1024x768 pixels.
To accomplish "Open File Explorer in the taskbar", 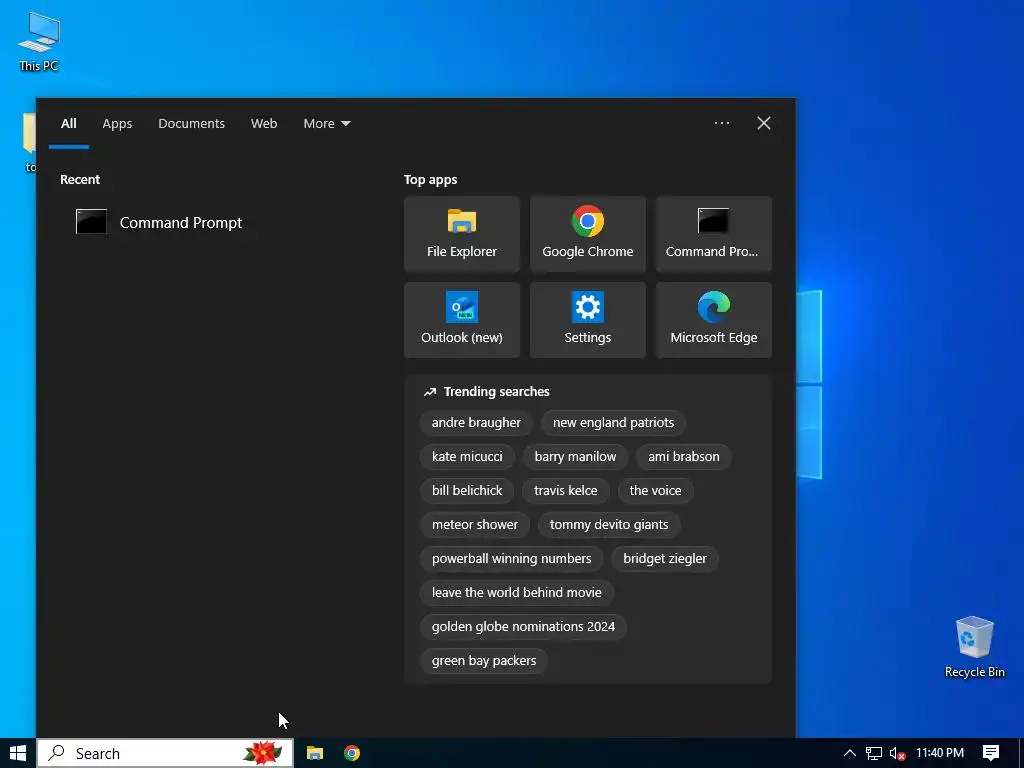I will click(315, 753).
